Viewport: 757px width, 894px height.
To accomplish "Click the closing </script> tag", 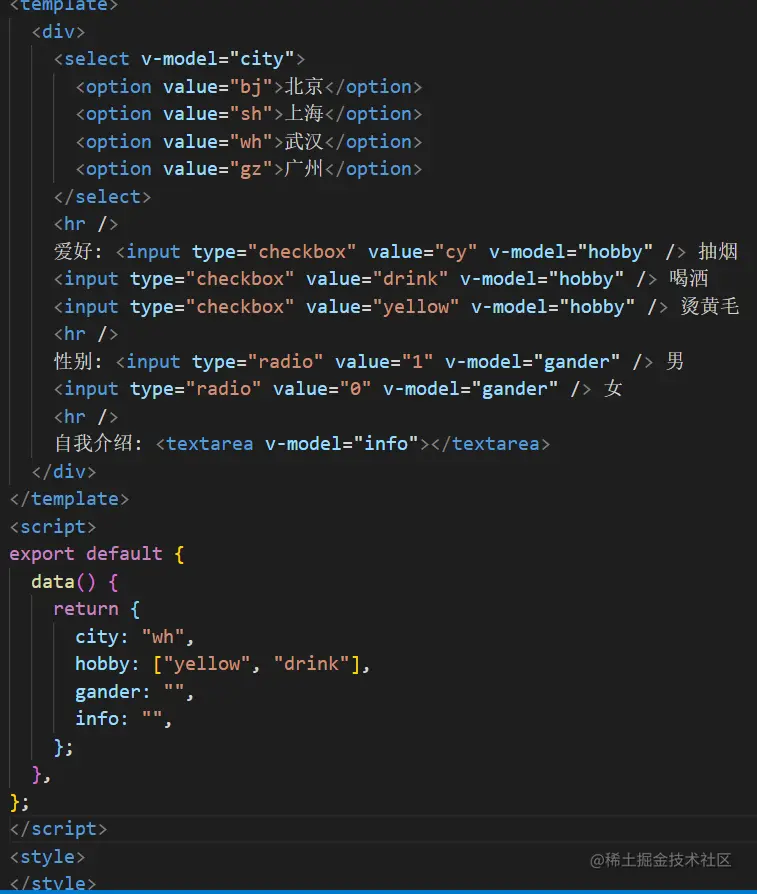I will (x=59, y=829).
